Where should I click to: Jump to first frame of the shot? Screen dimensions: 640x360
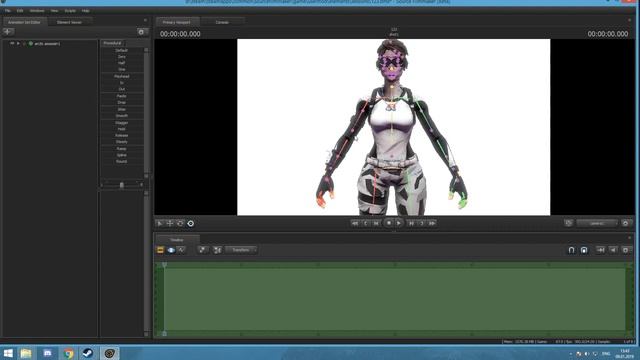pyautogui.click(x=355, y=223)
